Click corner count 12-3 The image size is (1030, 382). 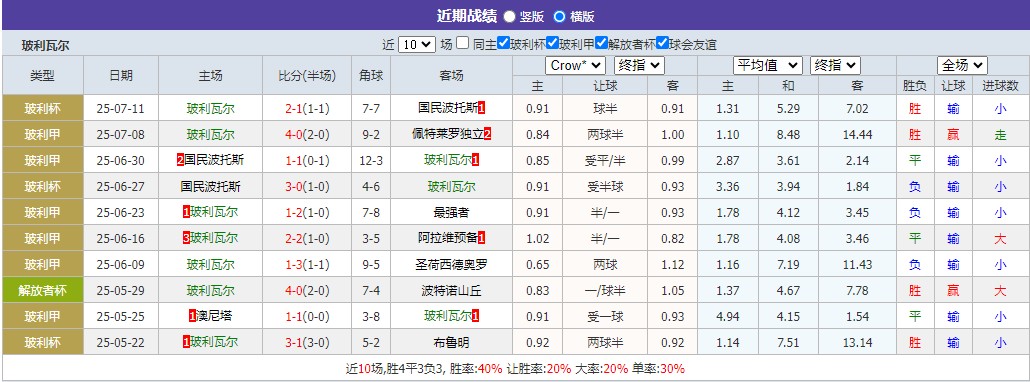coord(370,160)
